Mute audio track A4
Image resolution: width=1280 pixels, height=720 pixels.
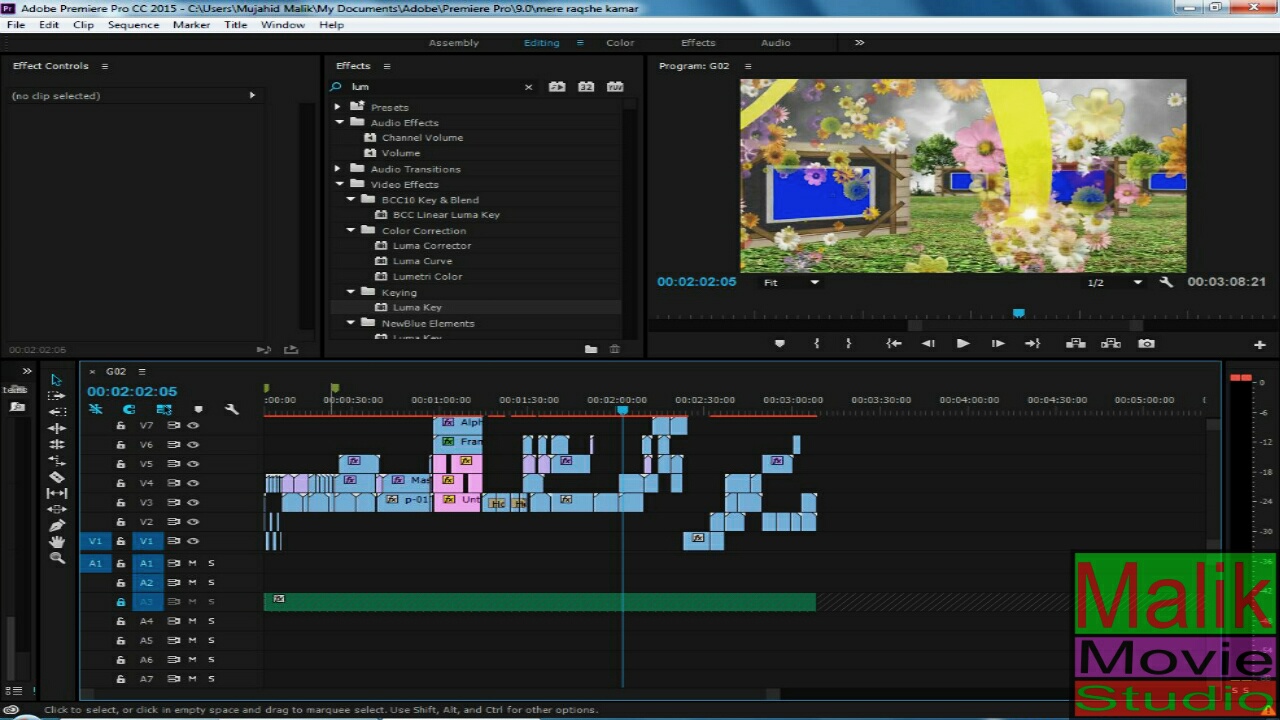192,621
